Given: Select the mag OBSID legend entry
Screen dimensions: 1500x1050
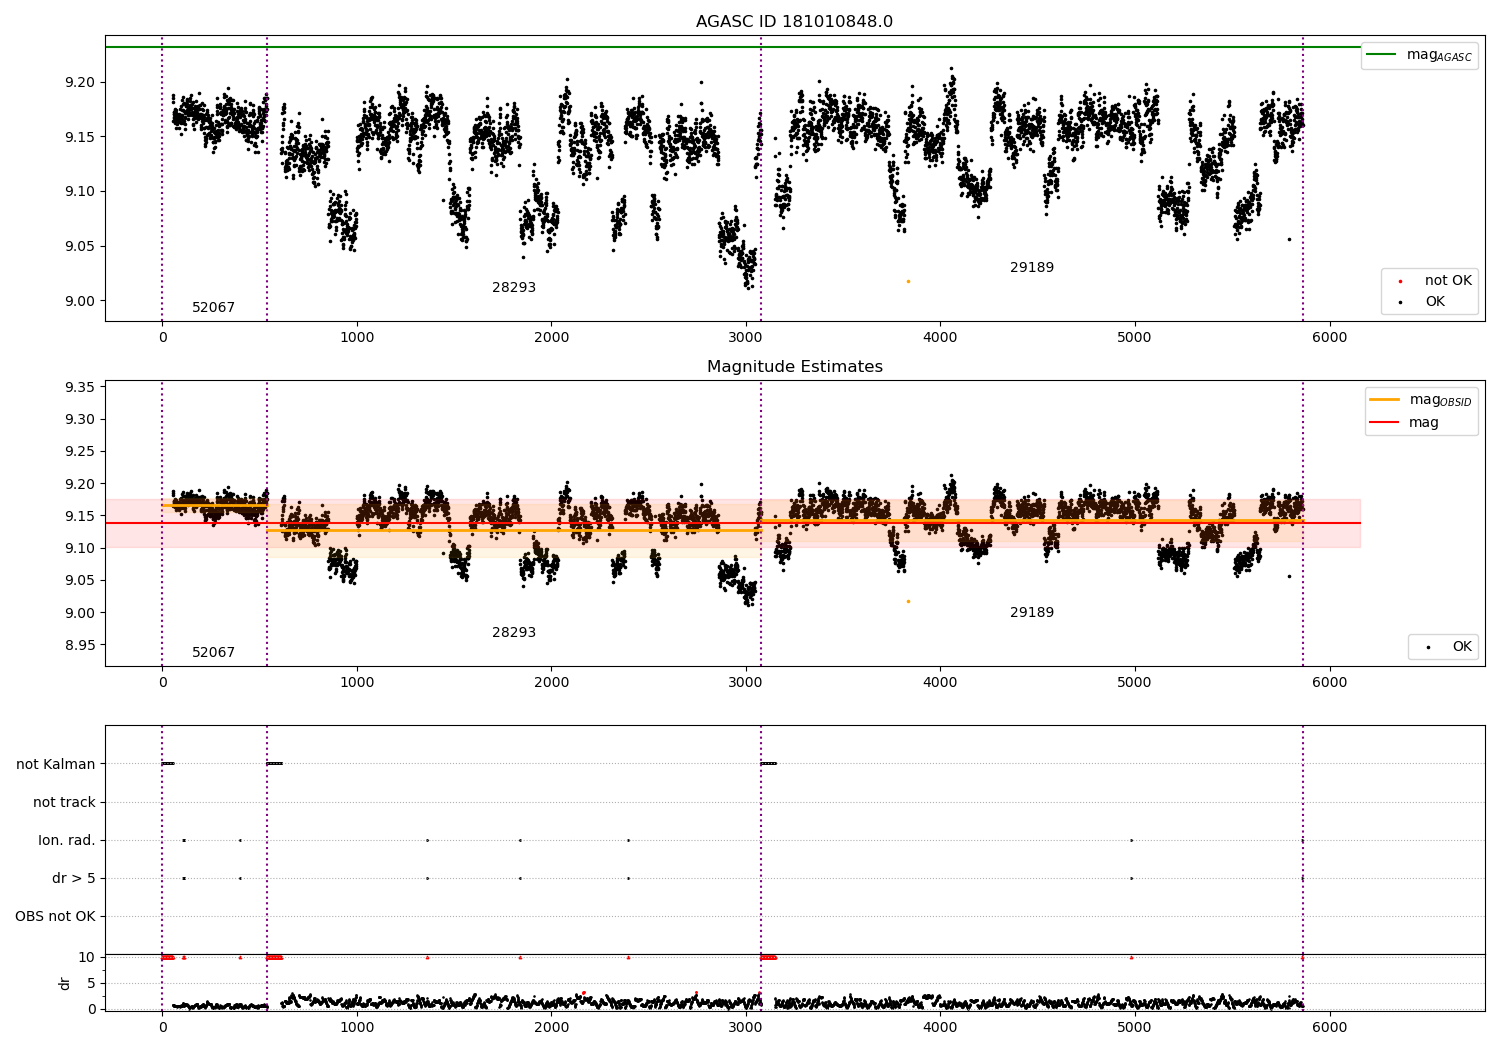Looking at the screenshot, I should [1421, 400].
